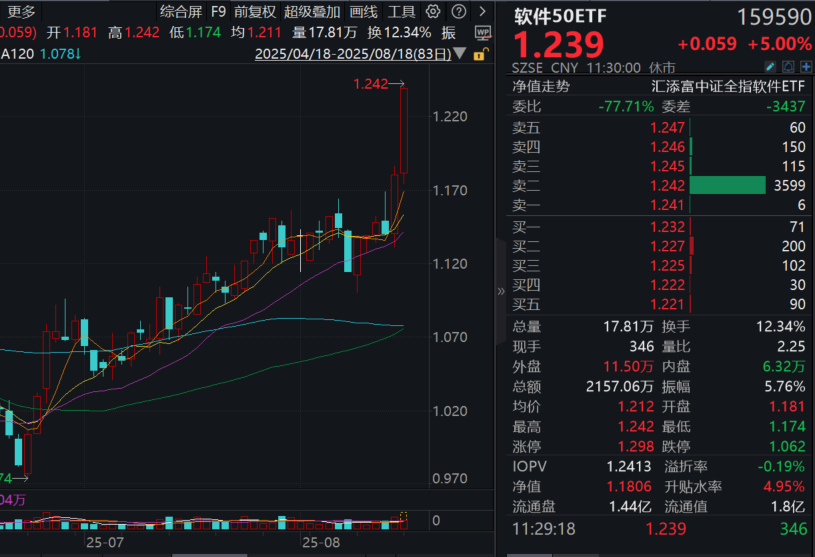Open 前复权 price adjustment options

click(255, 12)
